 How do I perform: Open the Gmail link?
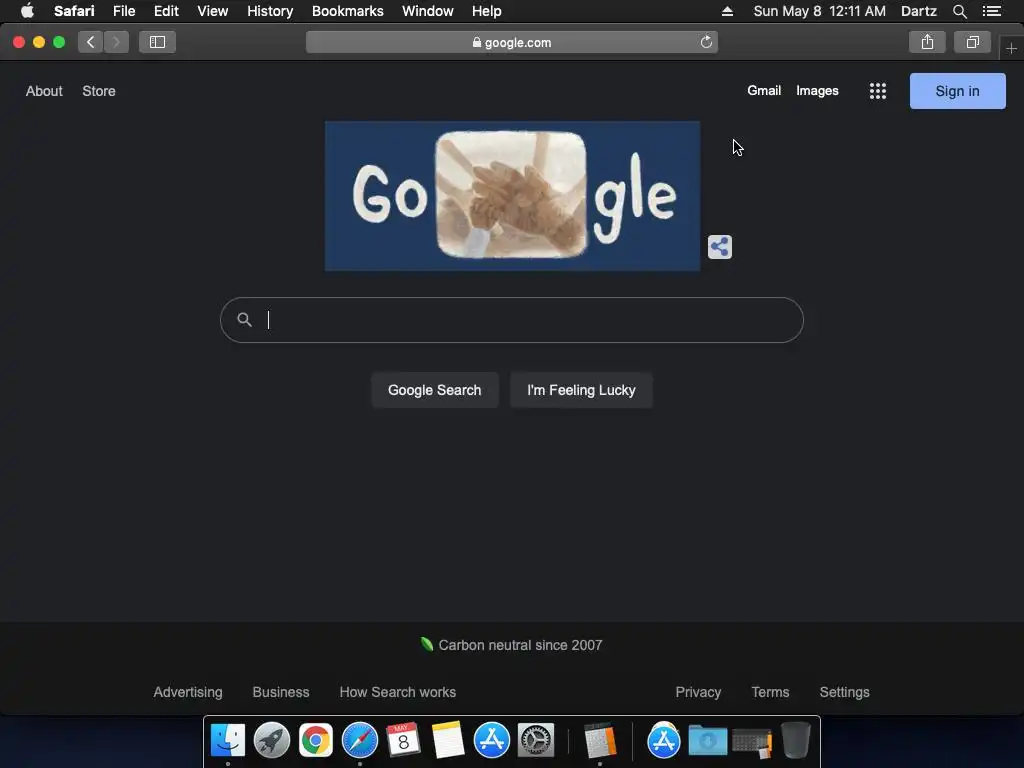pos(764,91)
